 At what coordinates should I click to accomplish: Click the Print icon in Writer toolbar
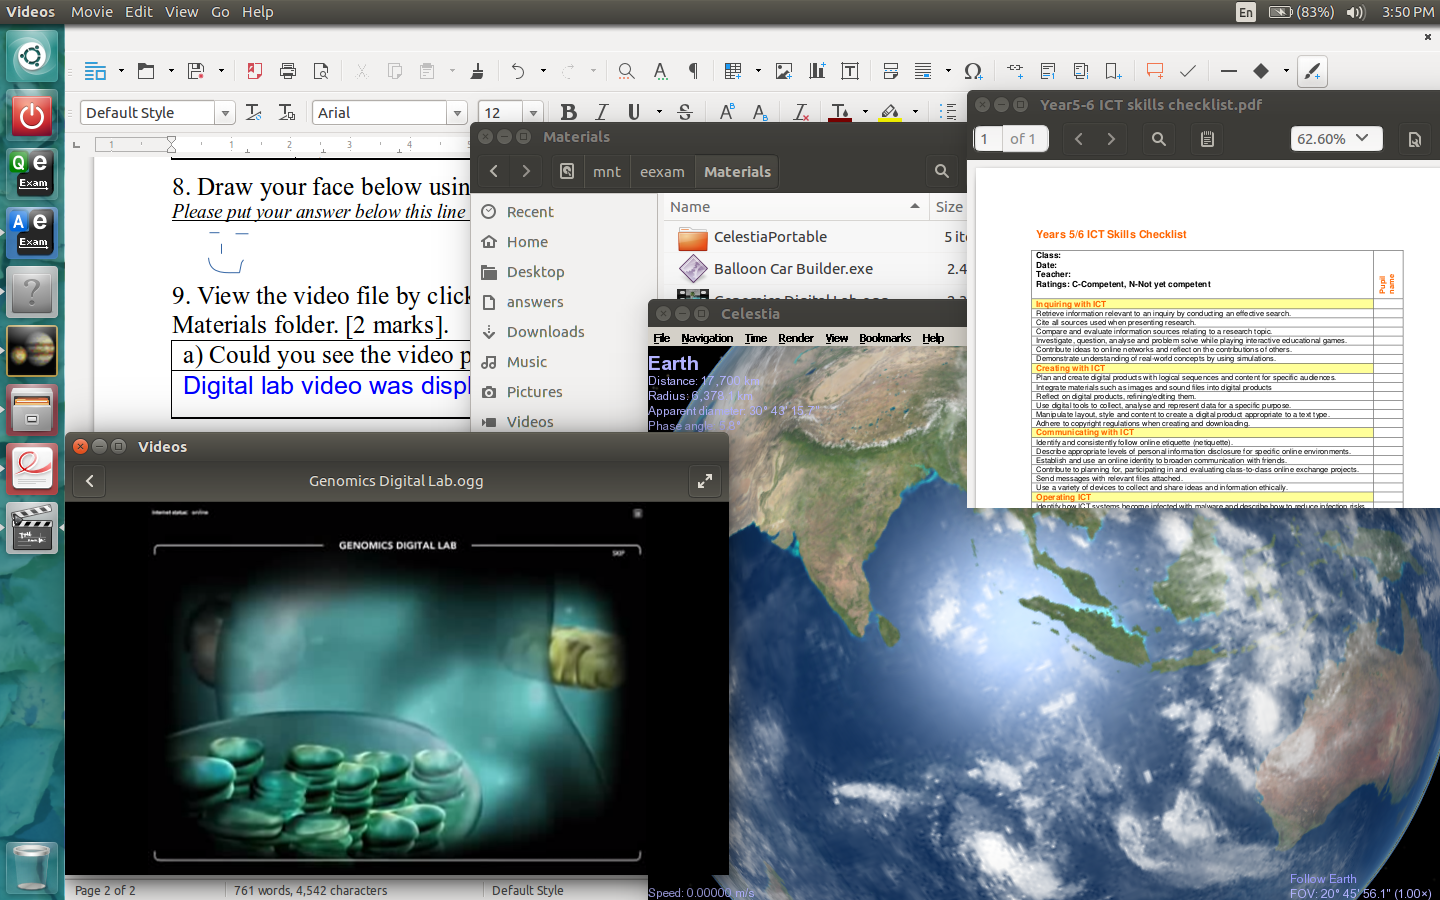click(288, 71)
